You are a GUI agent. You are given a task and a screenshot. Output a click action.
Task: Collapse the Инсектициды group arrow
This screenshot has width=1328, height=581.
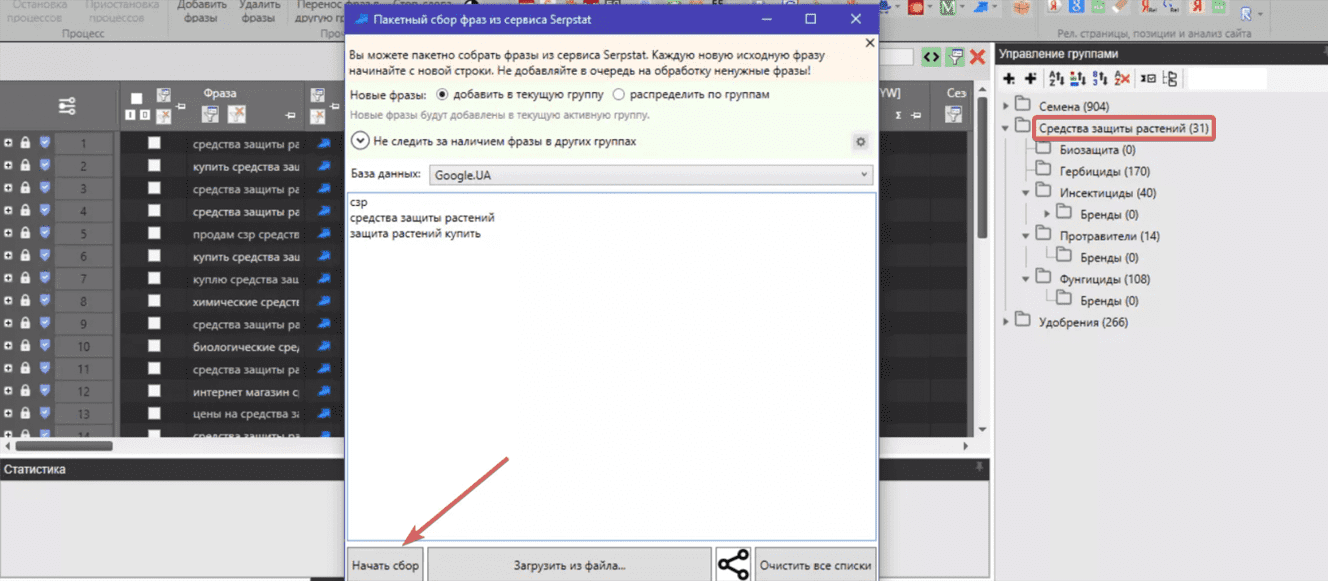[x=1026, y=193]
